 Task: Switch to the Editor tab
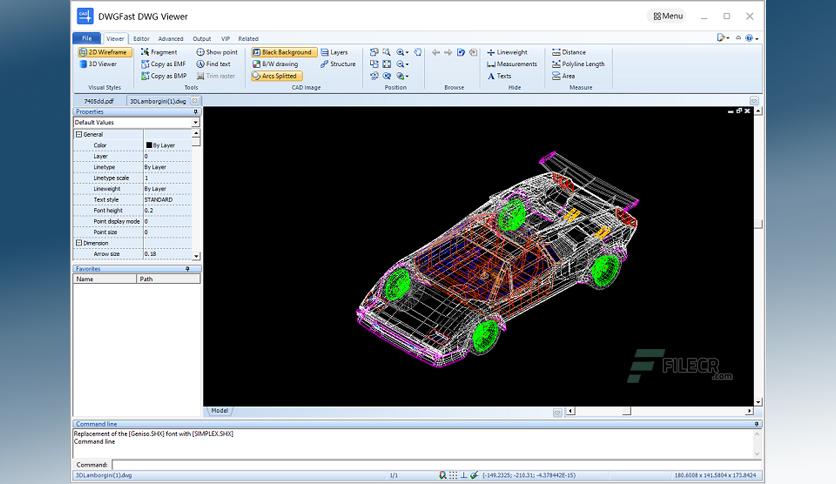pos(141,38)
